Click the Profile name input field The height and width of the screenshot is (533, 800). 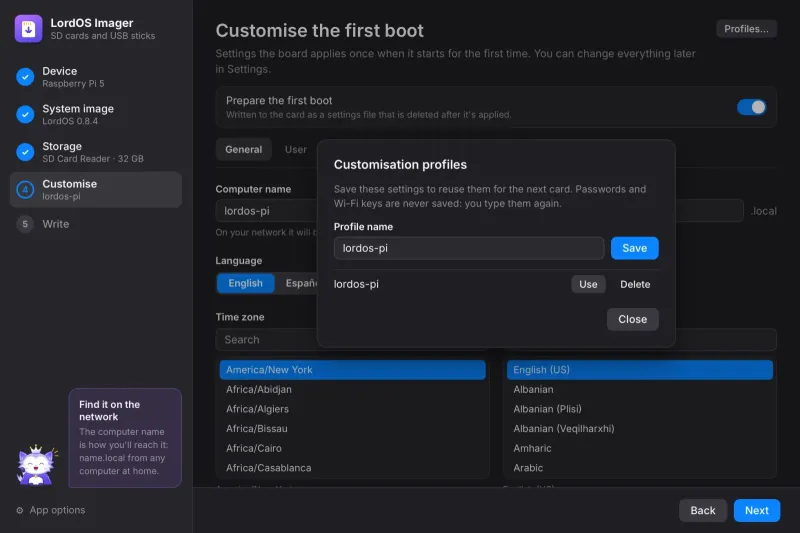pos(469,248)
